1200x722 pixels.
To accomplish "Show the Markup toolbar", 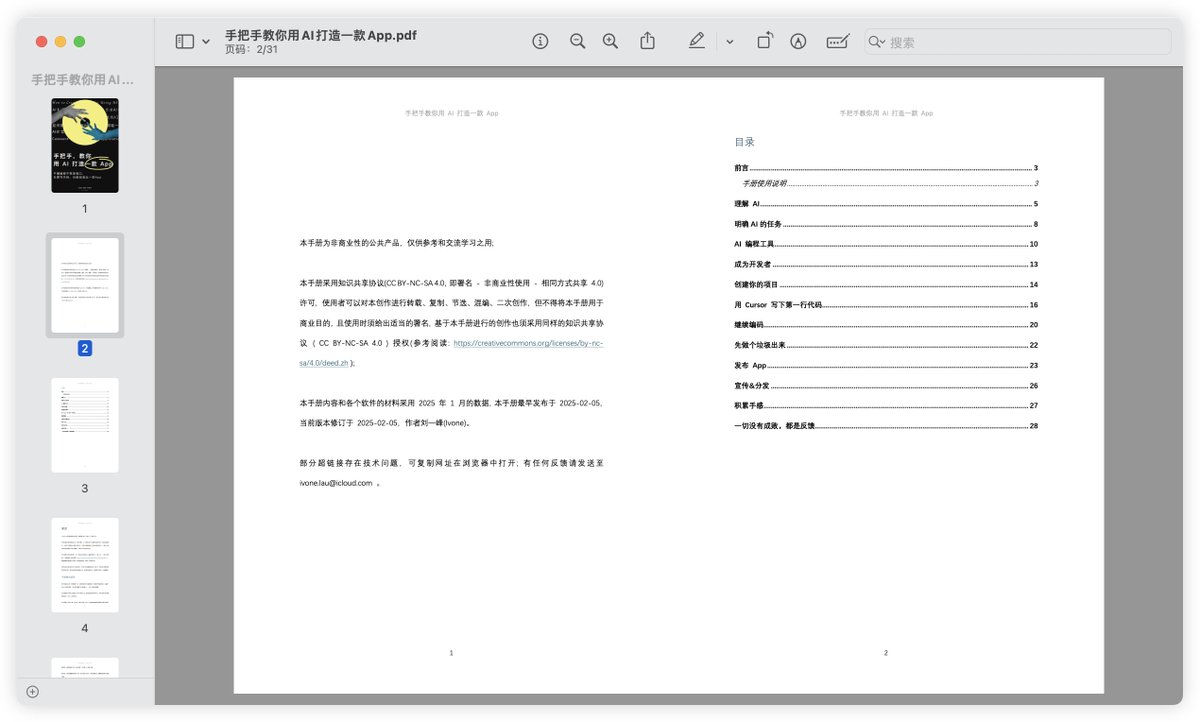I will coord(798,41).
